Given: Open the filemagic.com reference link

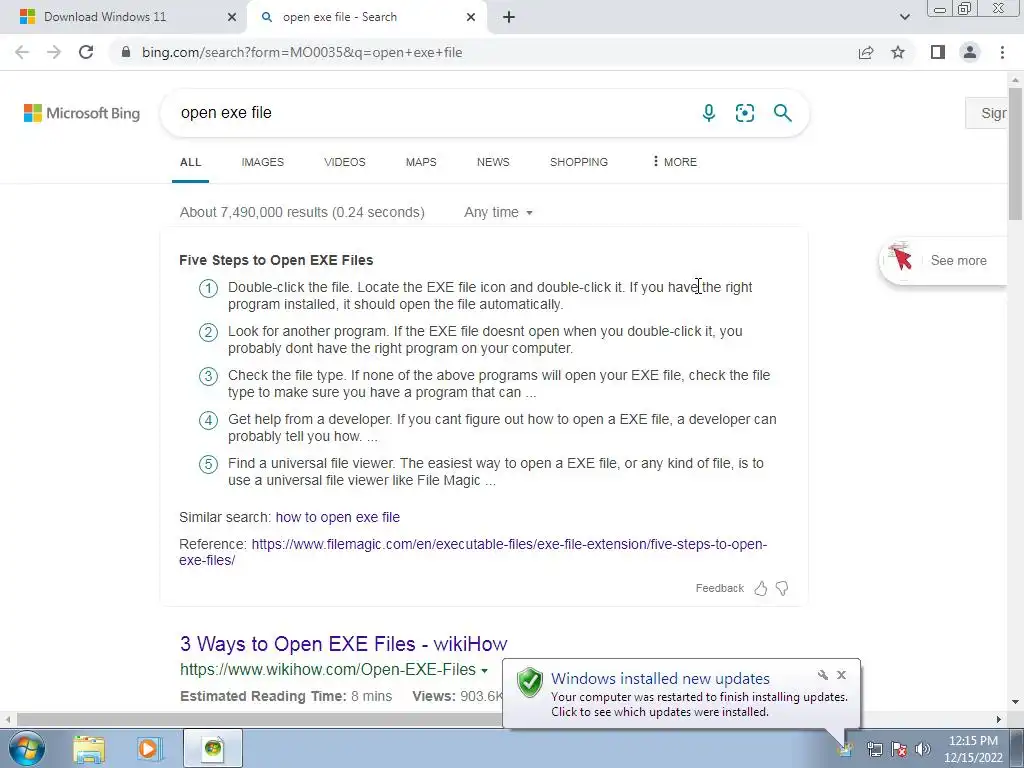Looking at the screenshot, I should pyautogui.click(x=473, y=552).
